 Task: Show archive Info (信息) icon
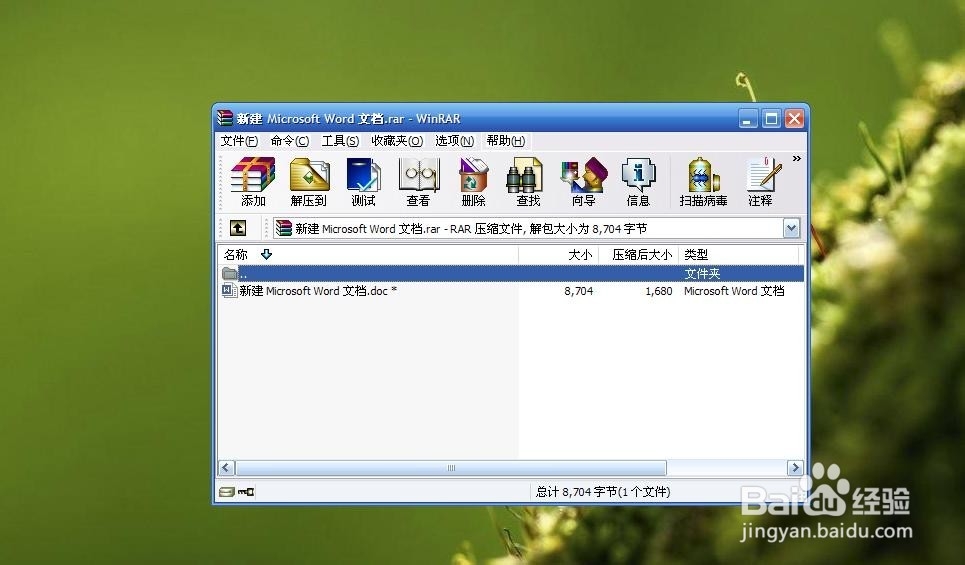tap(638, 182)
